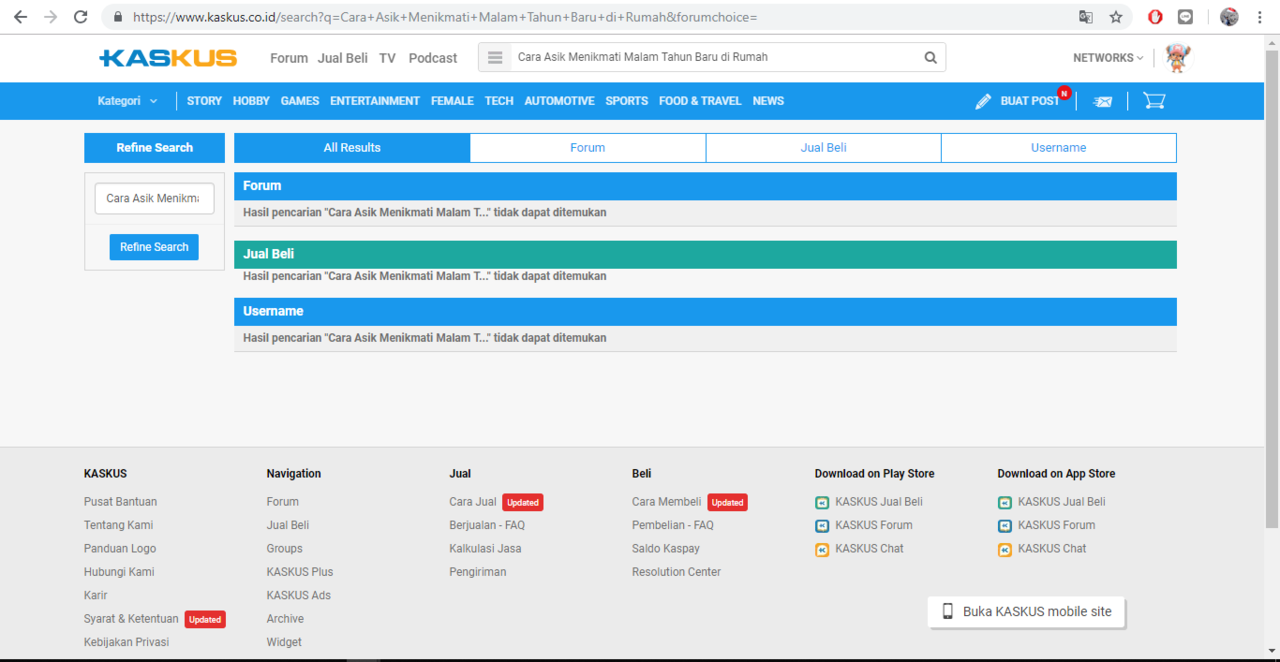Screen dimensions: 1280x662
Task: Open Resolution Center footer link
Action: [x=676, y=572]
